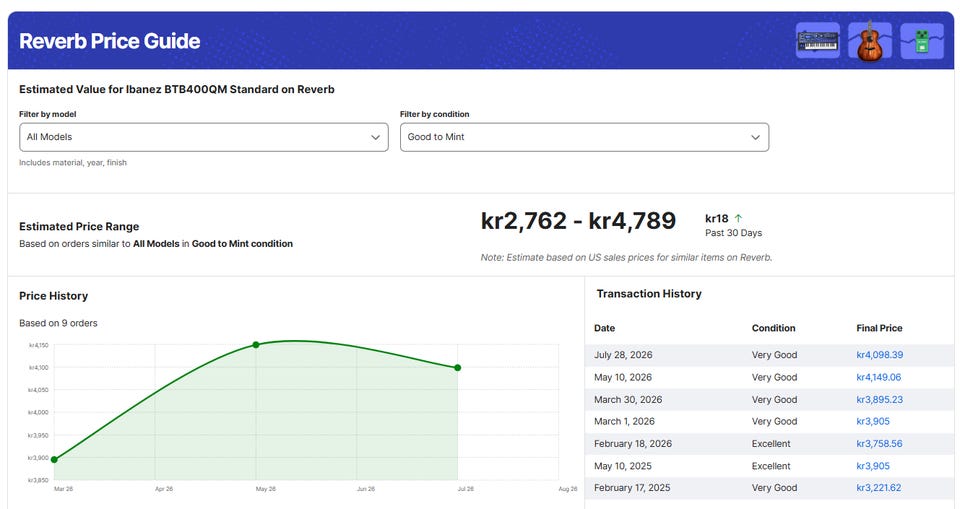This screenshot has height=509, width=960.
Task: Open the All Models filter dropdown
Action: (x=204, y=137)
